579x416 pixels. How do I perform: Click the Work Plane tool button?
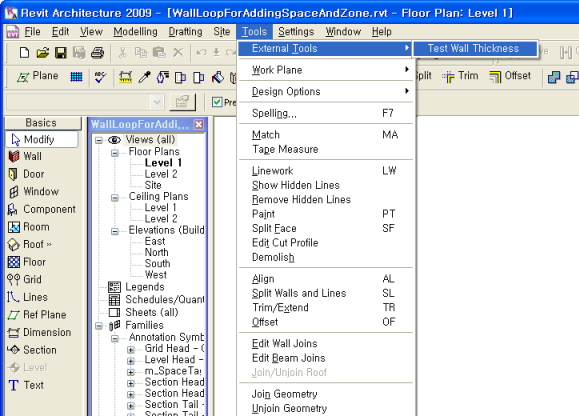tap(37, 76)
